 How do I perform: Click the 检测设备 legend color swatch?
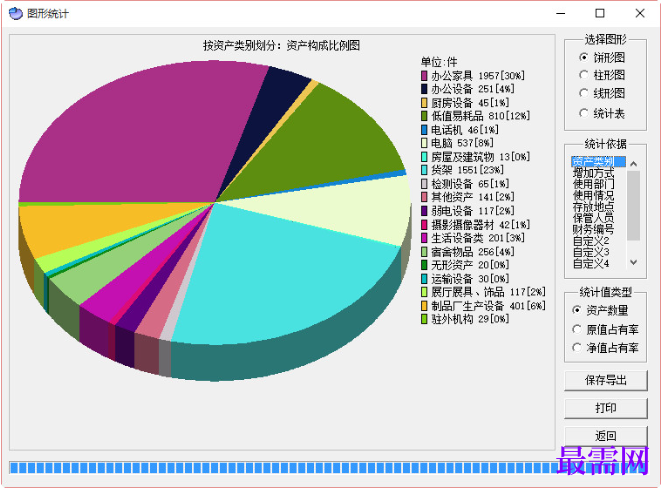point(424,184)
